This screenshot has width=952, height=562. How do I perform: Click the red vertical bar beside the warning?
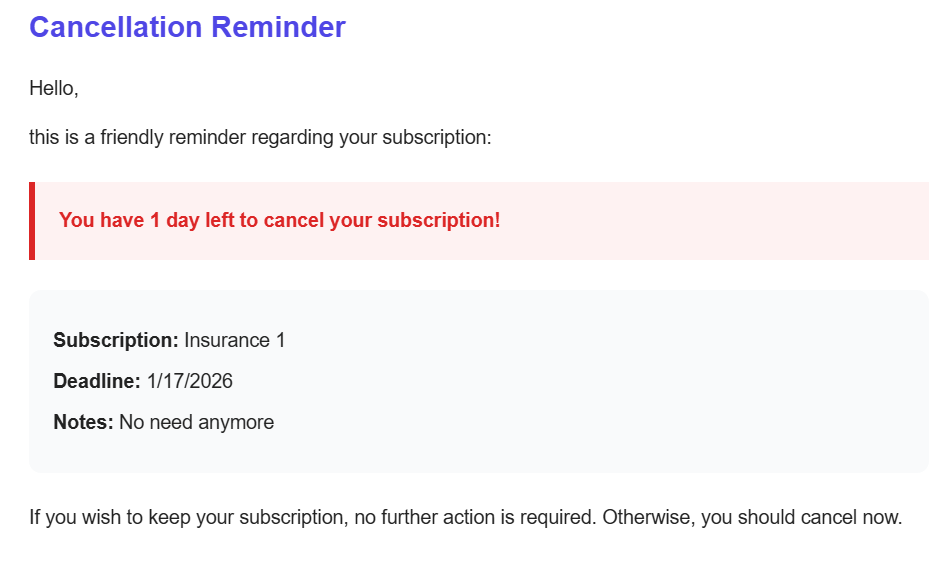point(32,221)
